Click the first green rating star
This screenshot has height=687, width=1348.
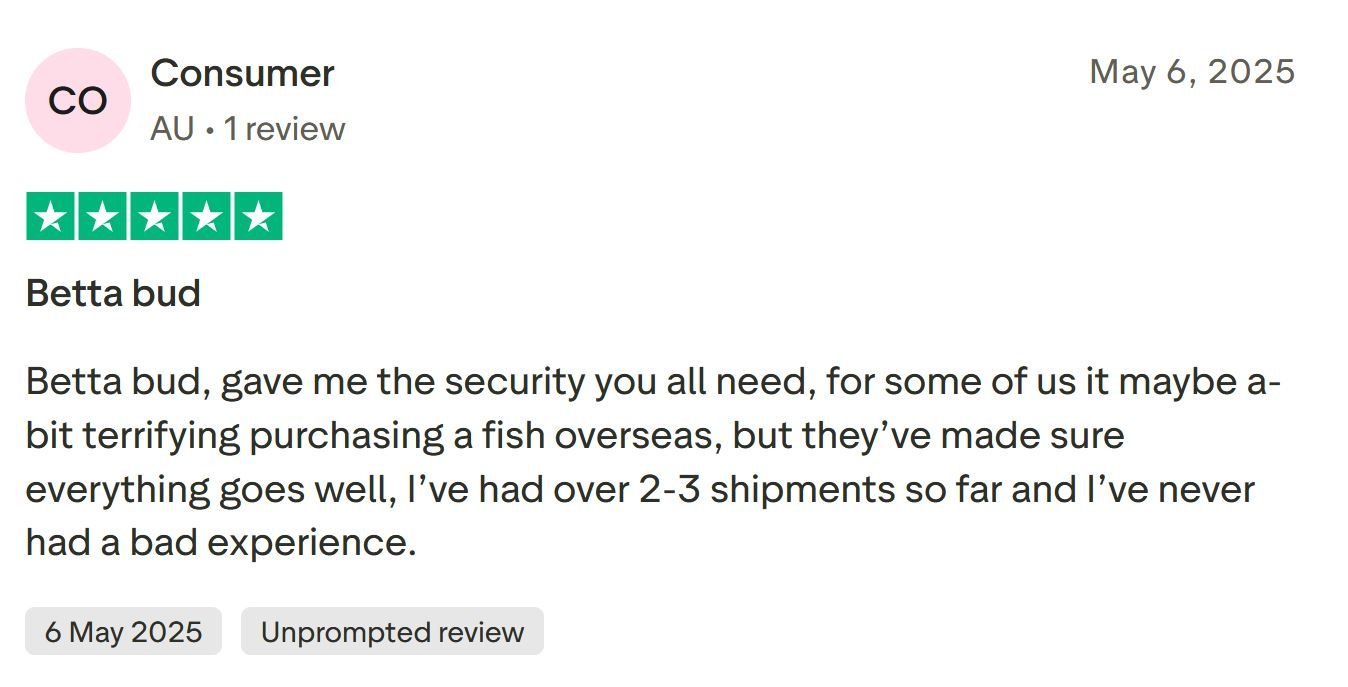point(51,216)
